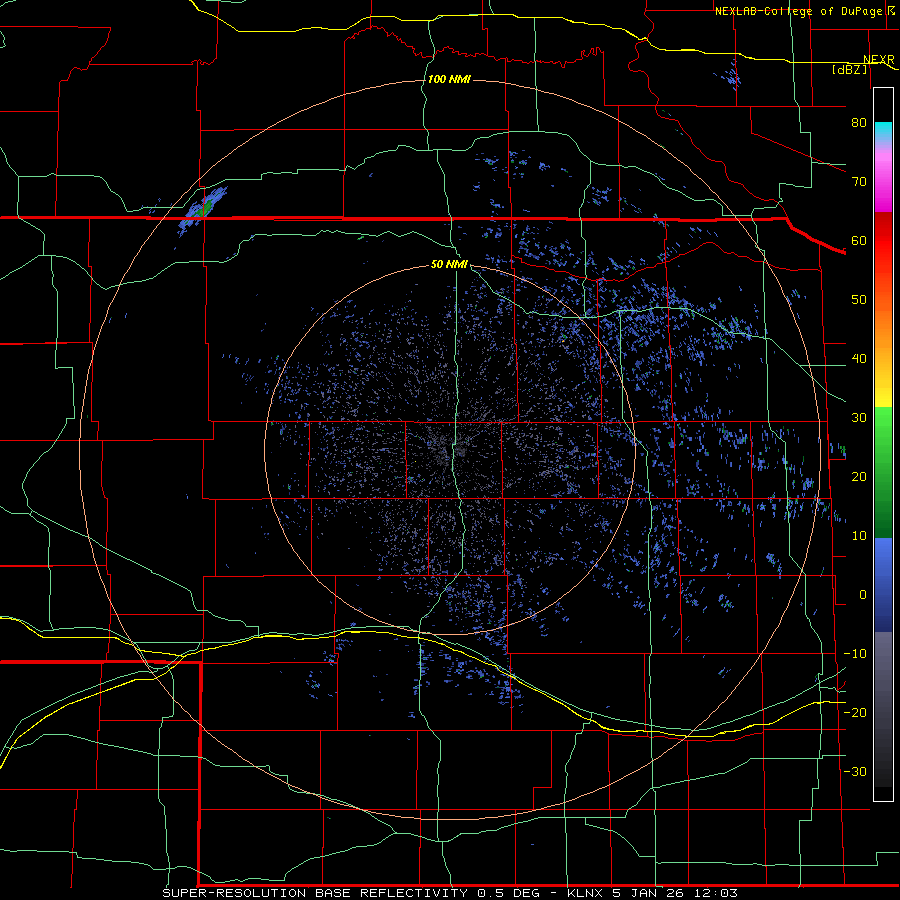Click the 0 value on the dBZ scale

(x=863, y=595)
